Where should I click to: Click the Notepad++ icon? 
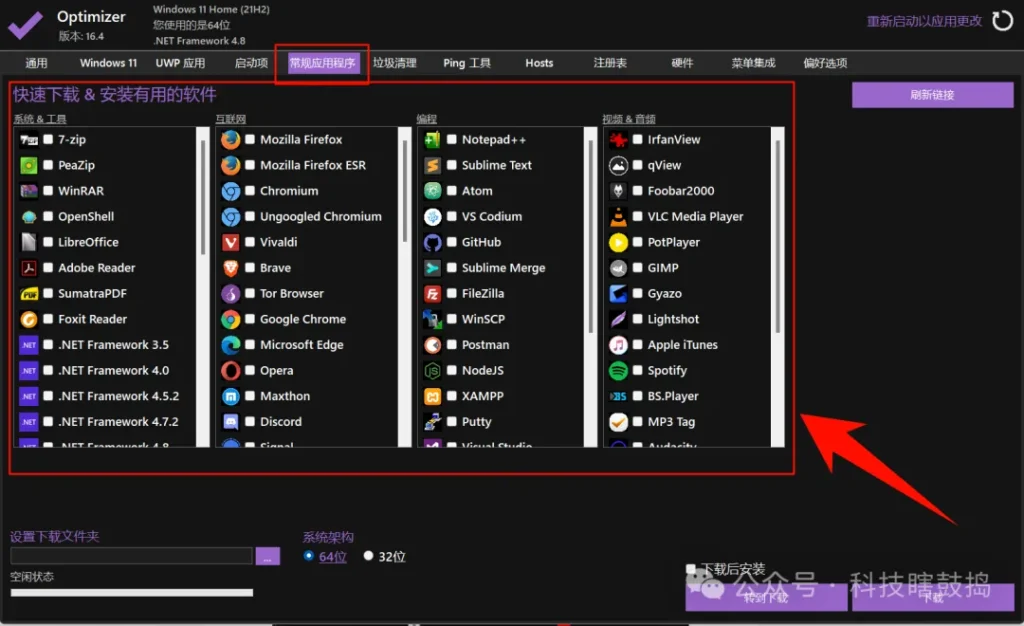432,140
